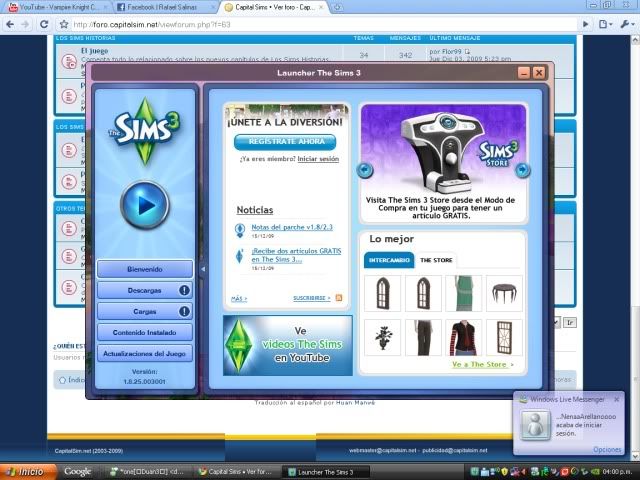Click the El juego forum icon

click(x=69, y=62)
